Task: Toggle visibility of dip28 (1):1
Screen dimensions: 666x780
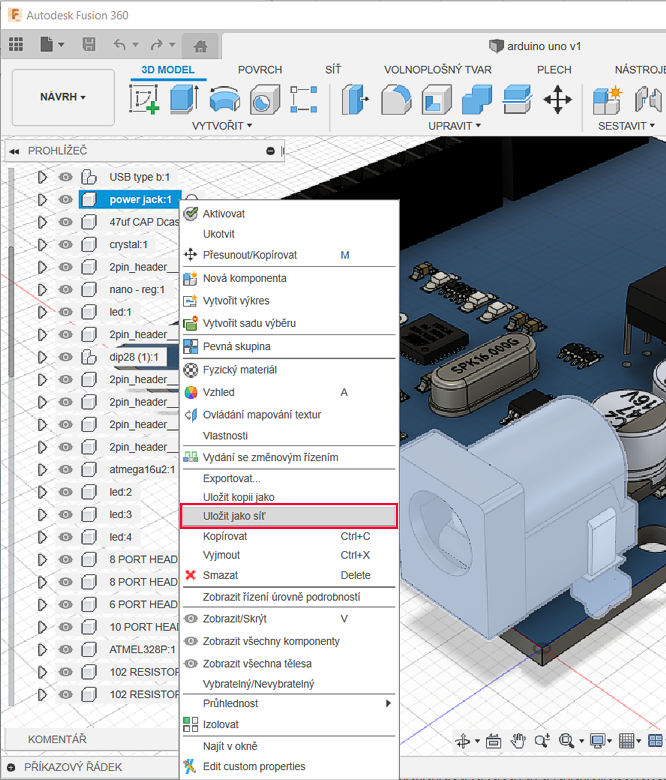Action: [x=65, y=357]
